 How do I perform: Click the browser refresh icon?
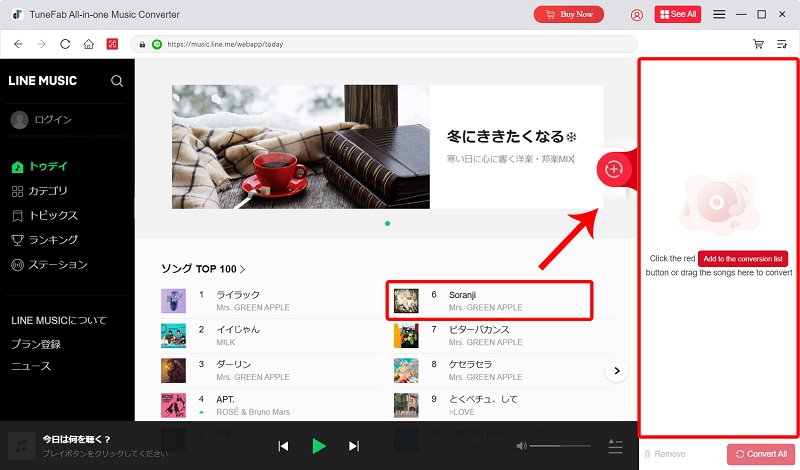click(65, 44)
